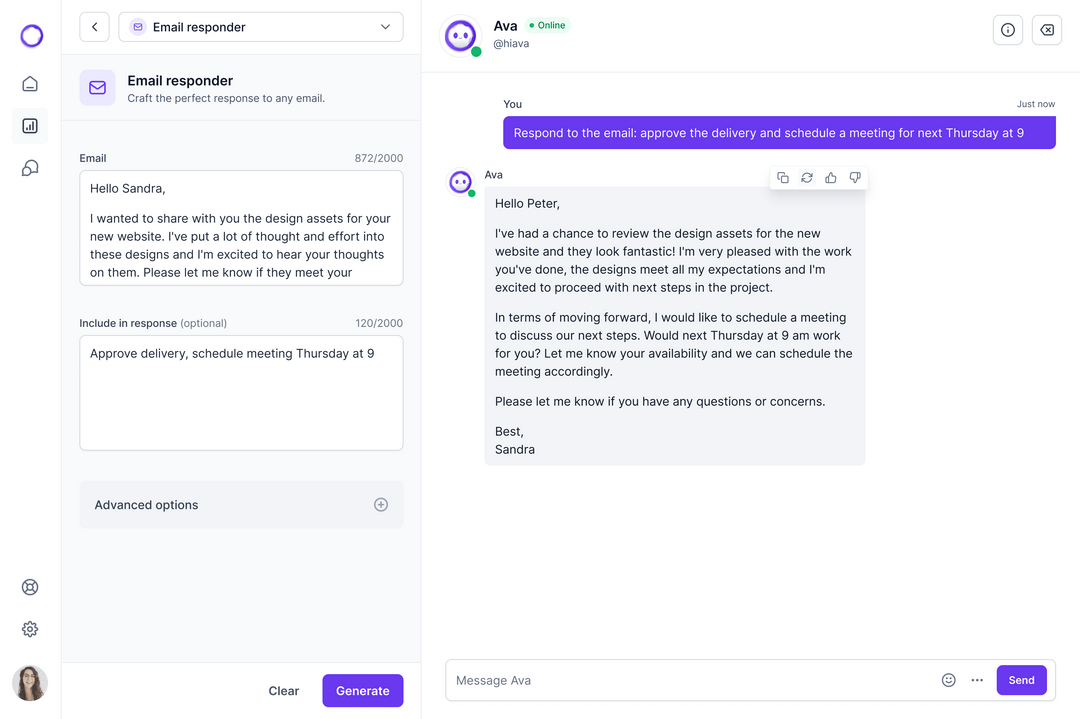The image size is (1080, 719).
Task: Copy Ava's email response message
Action: point(783,177)
